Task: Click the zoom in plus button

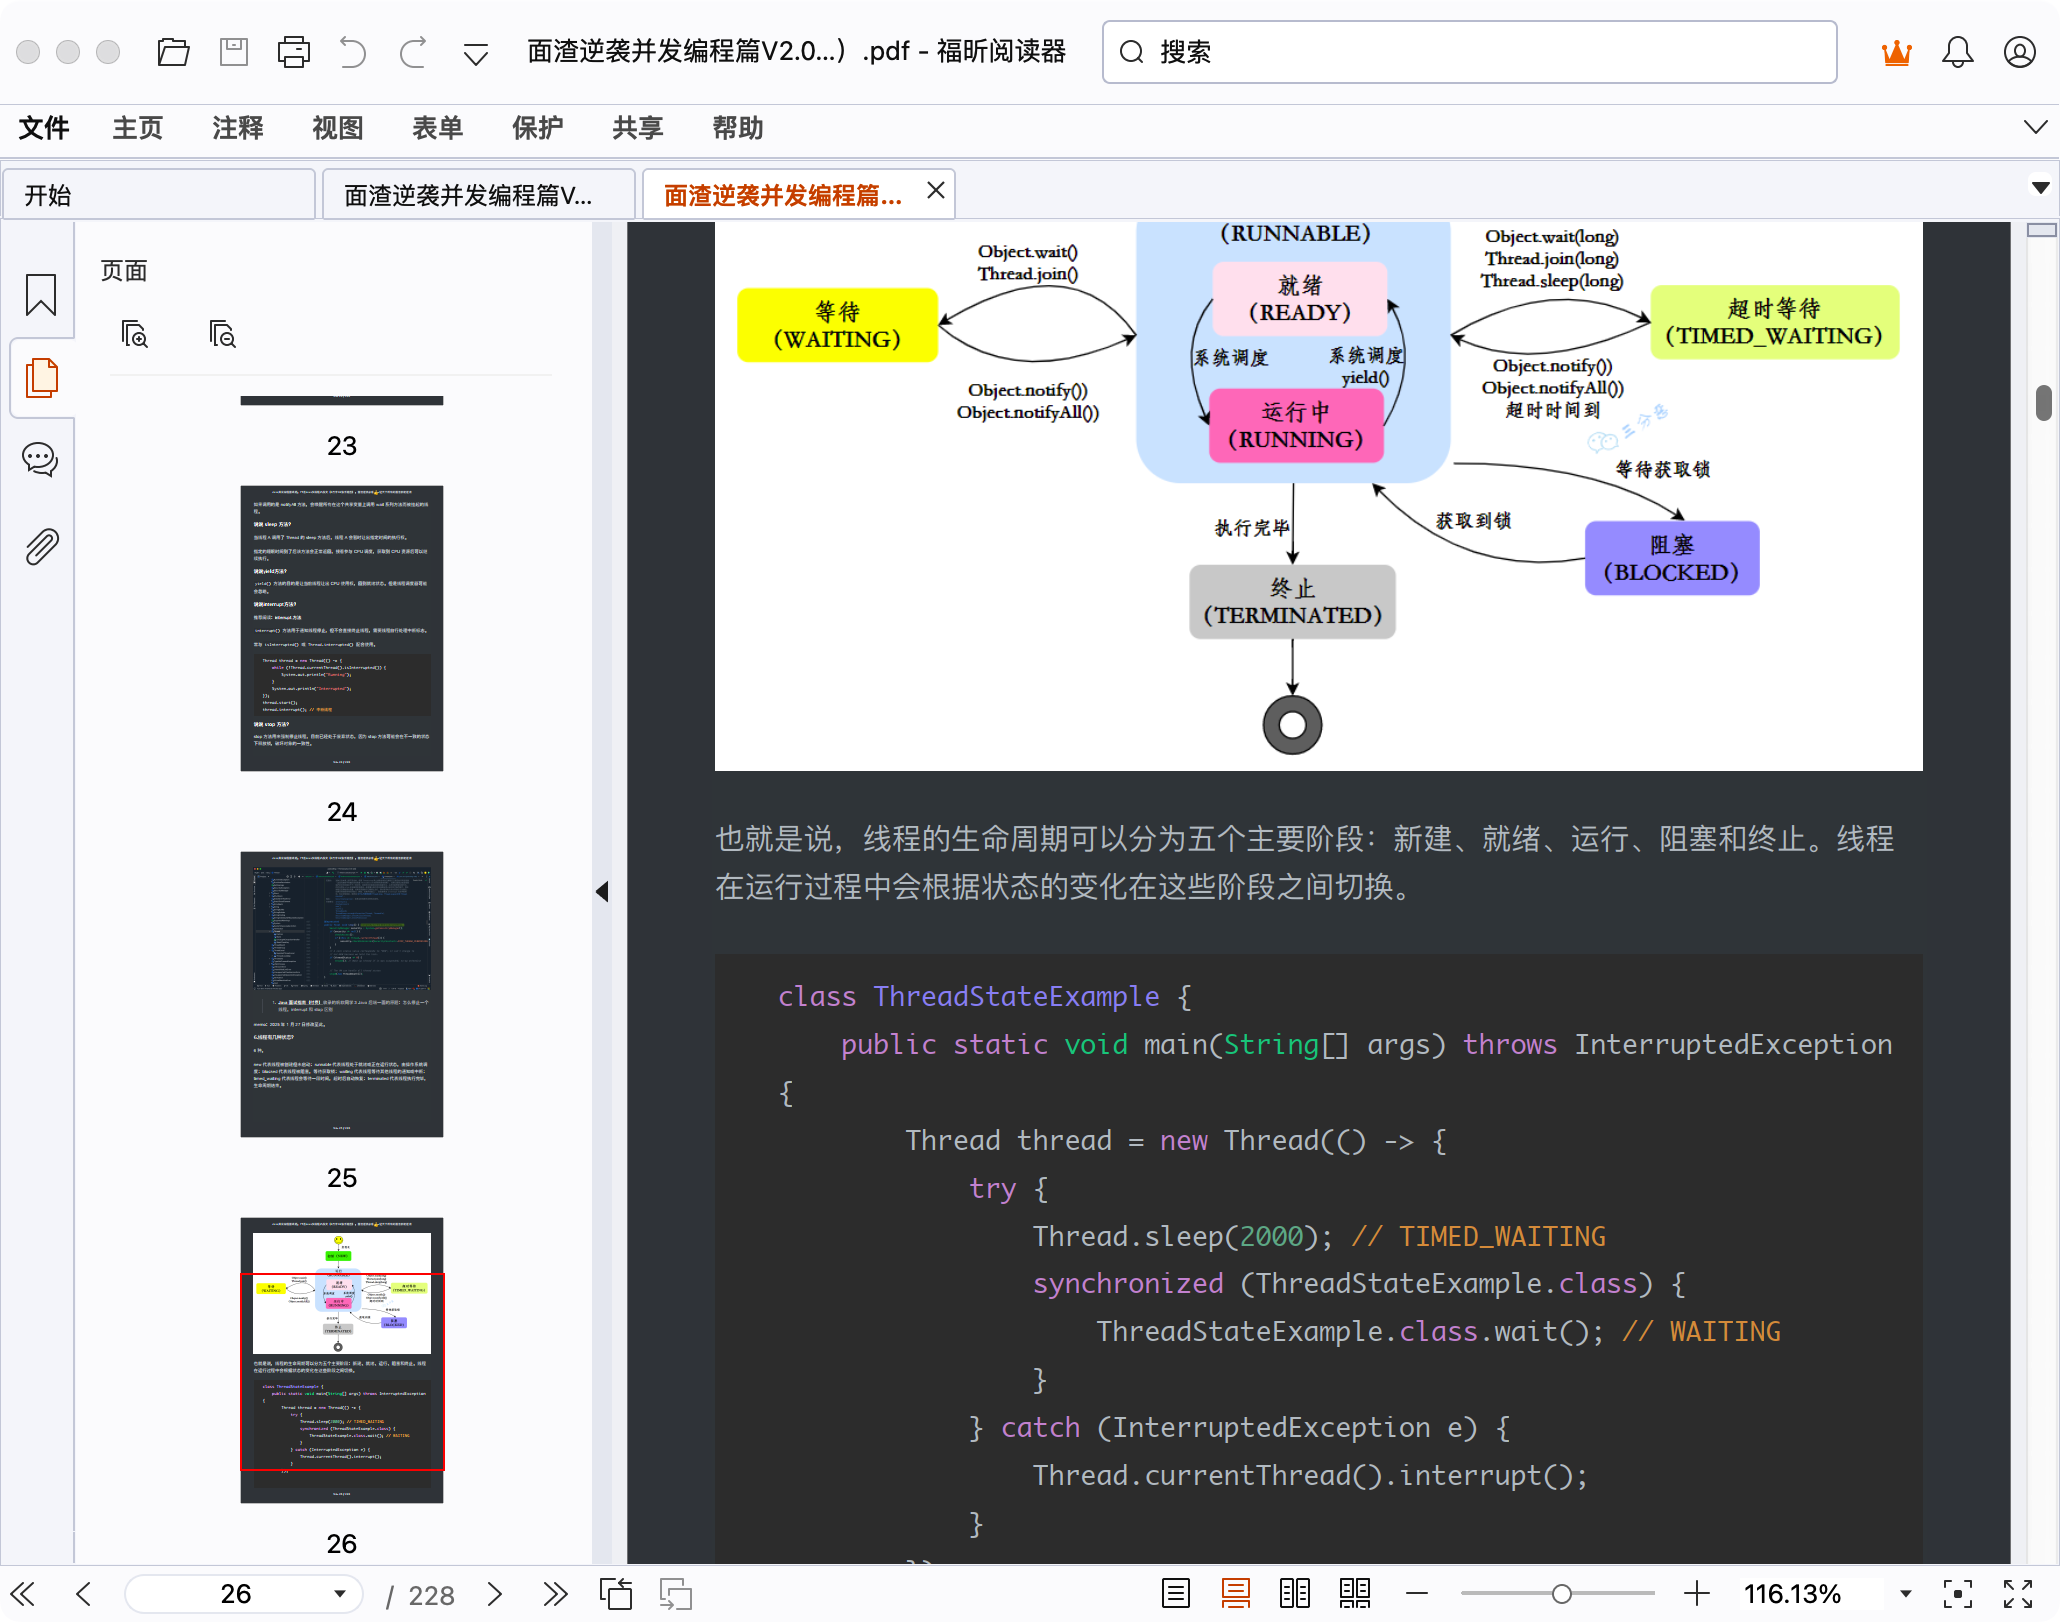Action: click(1697, 1593)
